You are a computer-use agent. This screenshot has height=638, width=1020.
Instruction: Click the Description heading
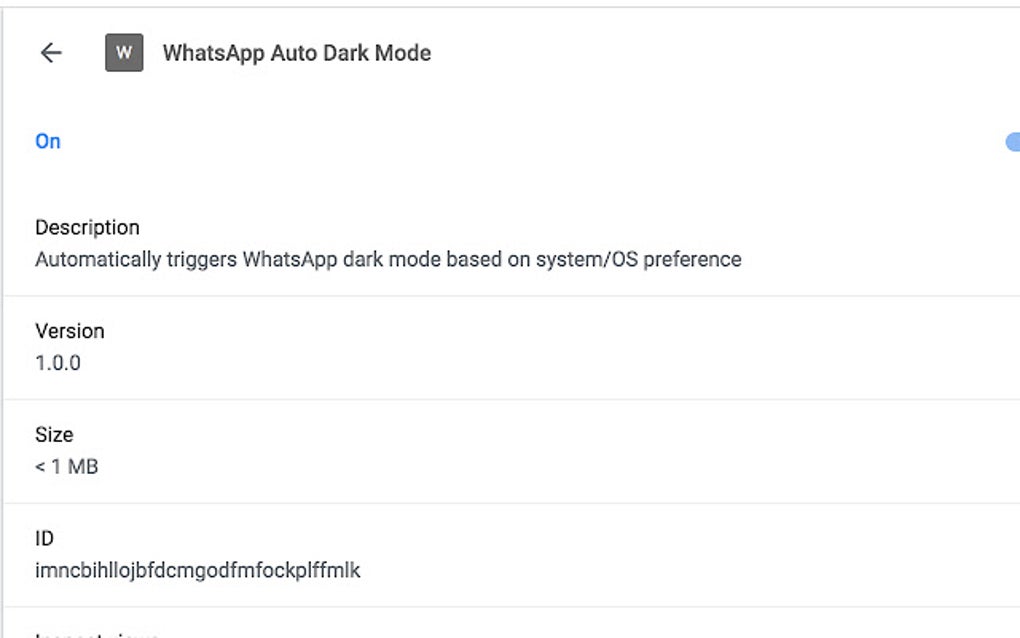pyautogui.click(x=87, y=227)
